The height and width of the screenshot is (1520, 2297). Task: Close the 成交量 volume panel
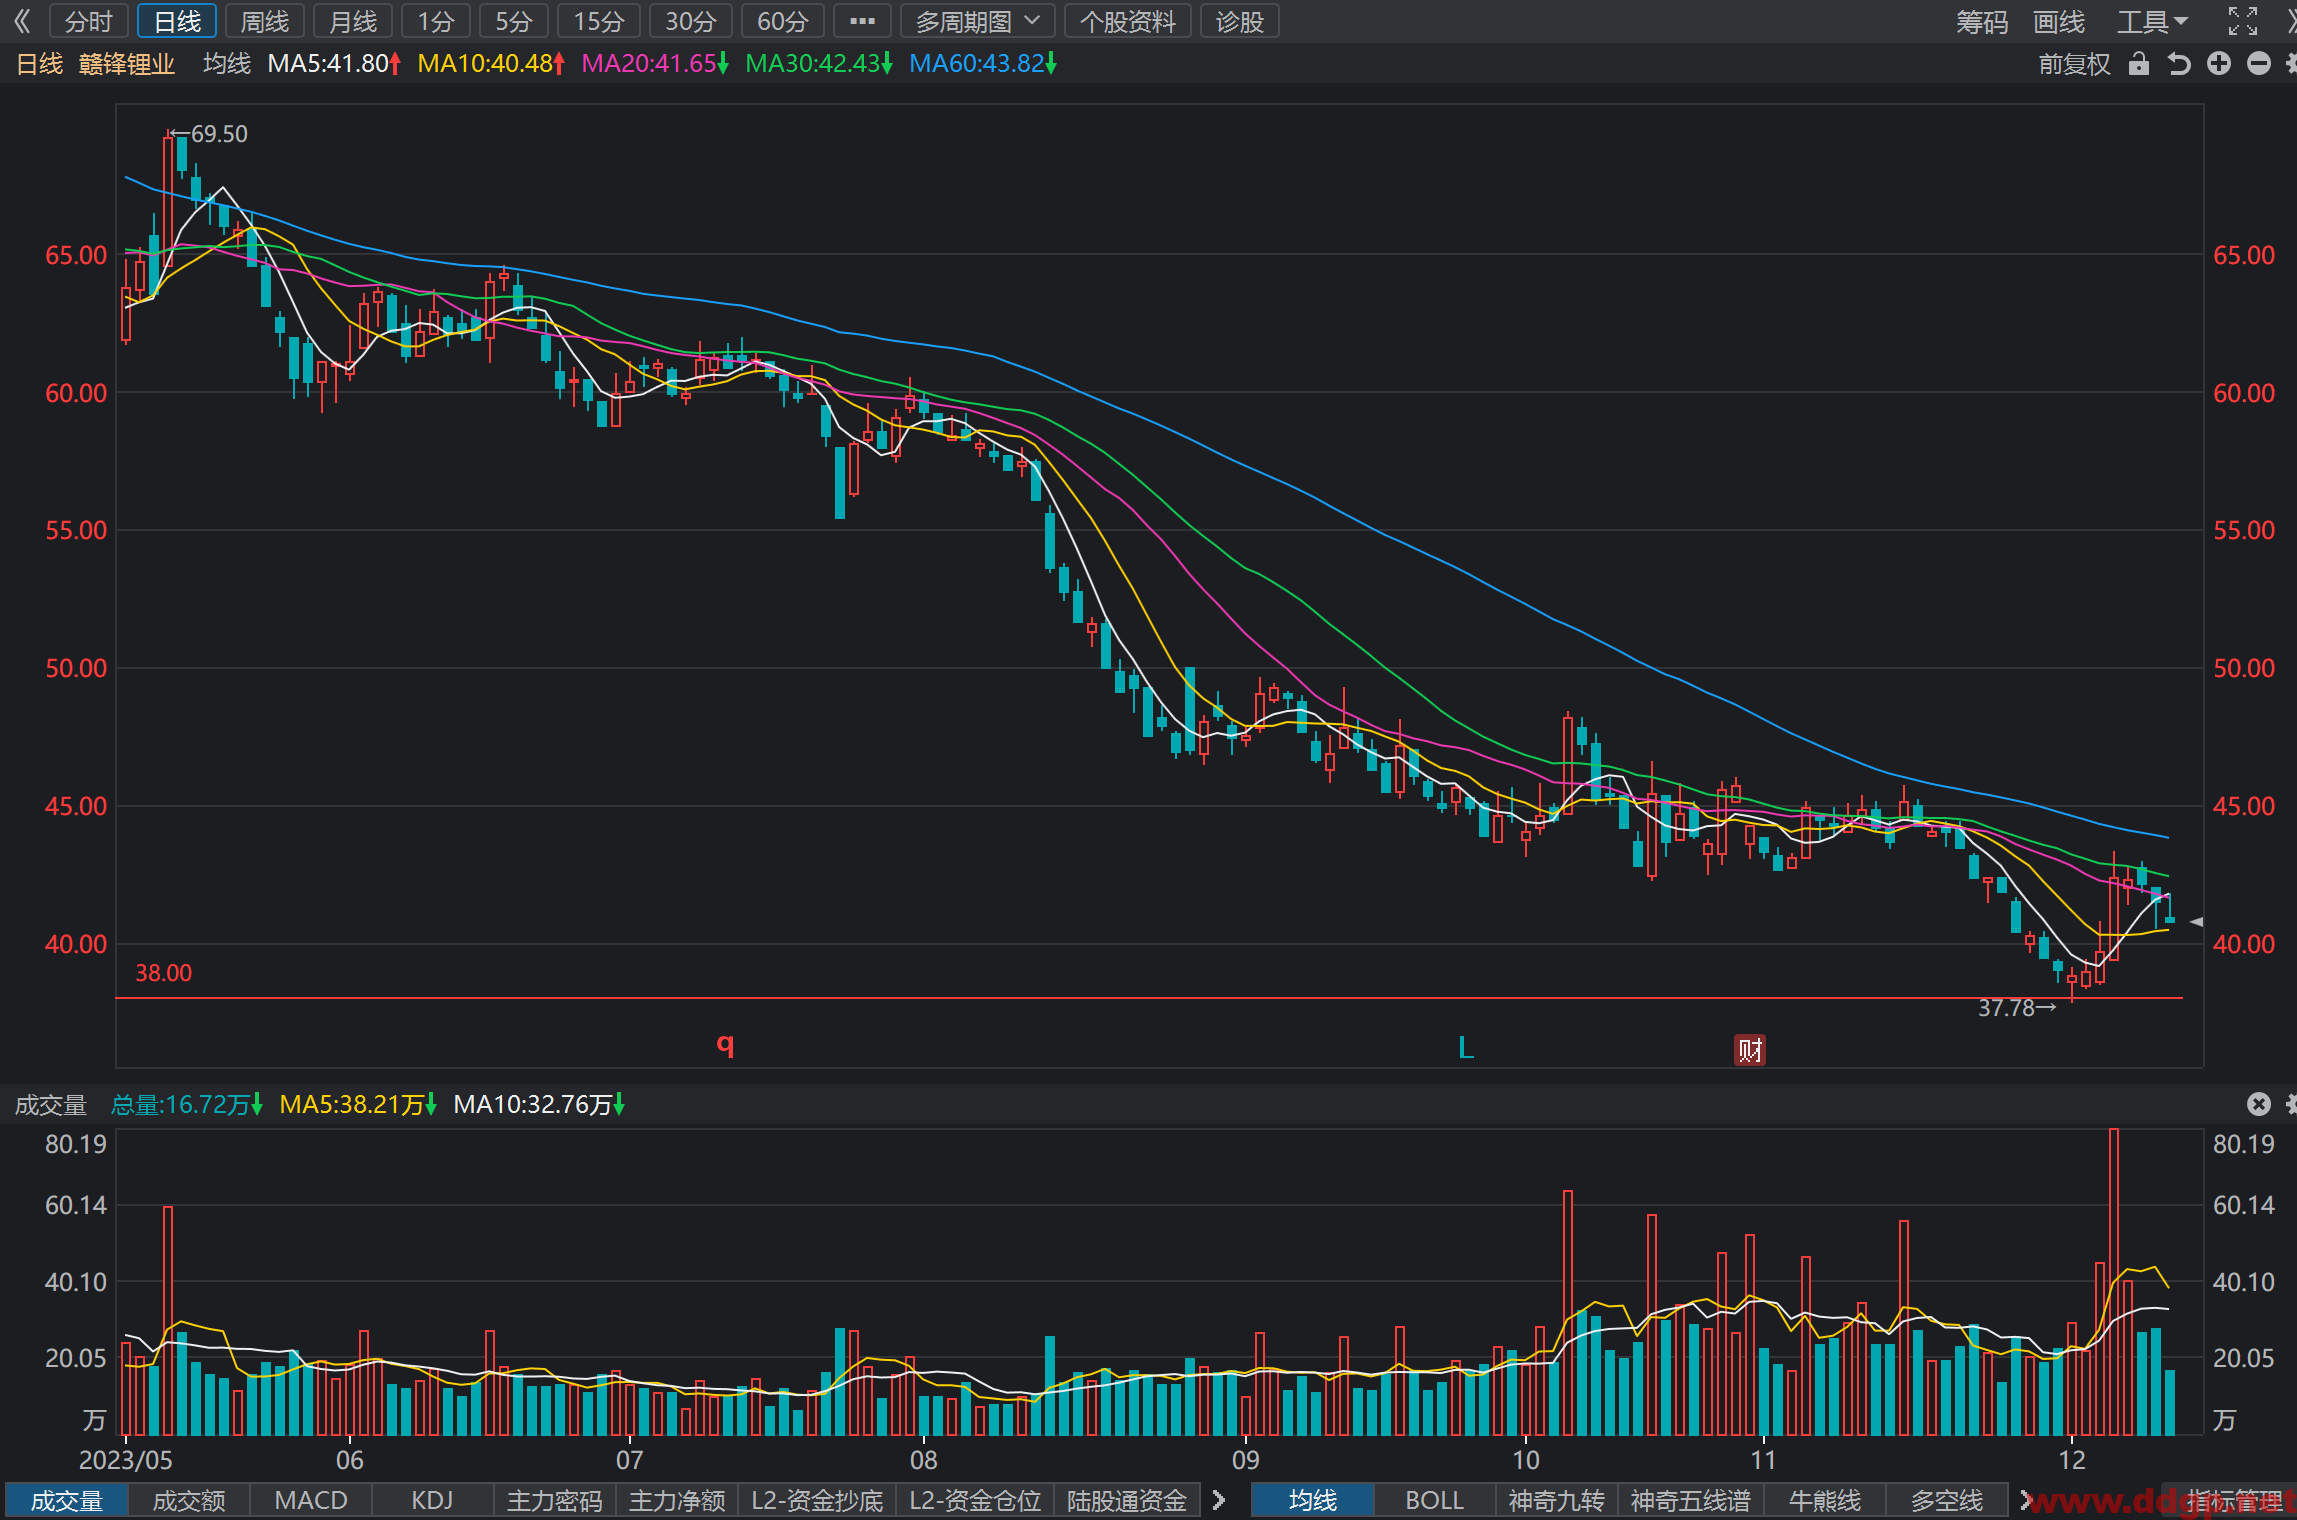click(x=2258, y=1103)
